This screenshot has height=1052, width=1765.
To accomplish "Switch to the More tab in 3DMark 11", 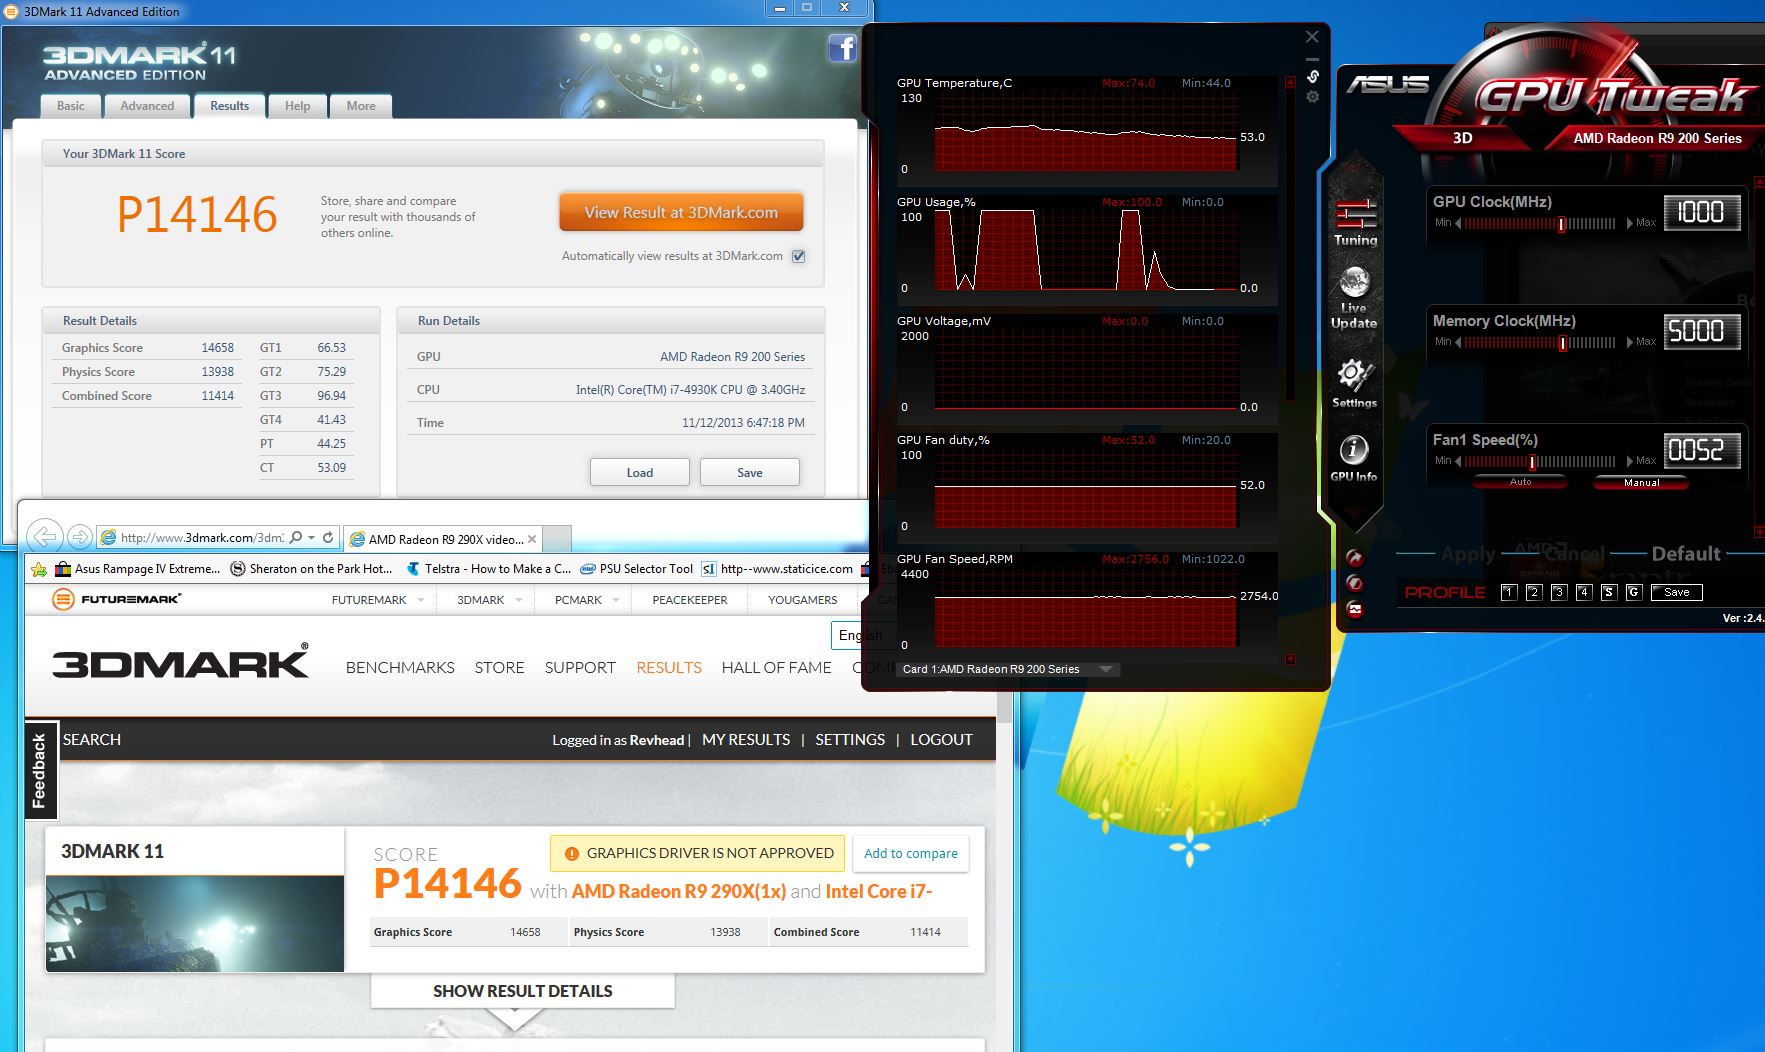I will pos(361,106).
